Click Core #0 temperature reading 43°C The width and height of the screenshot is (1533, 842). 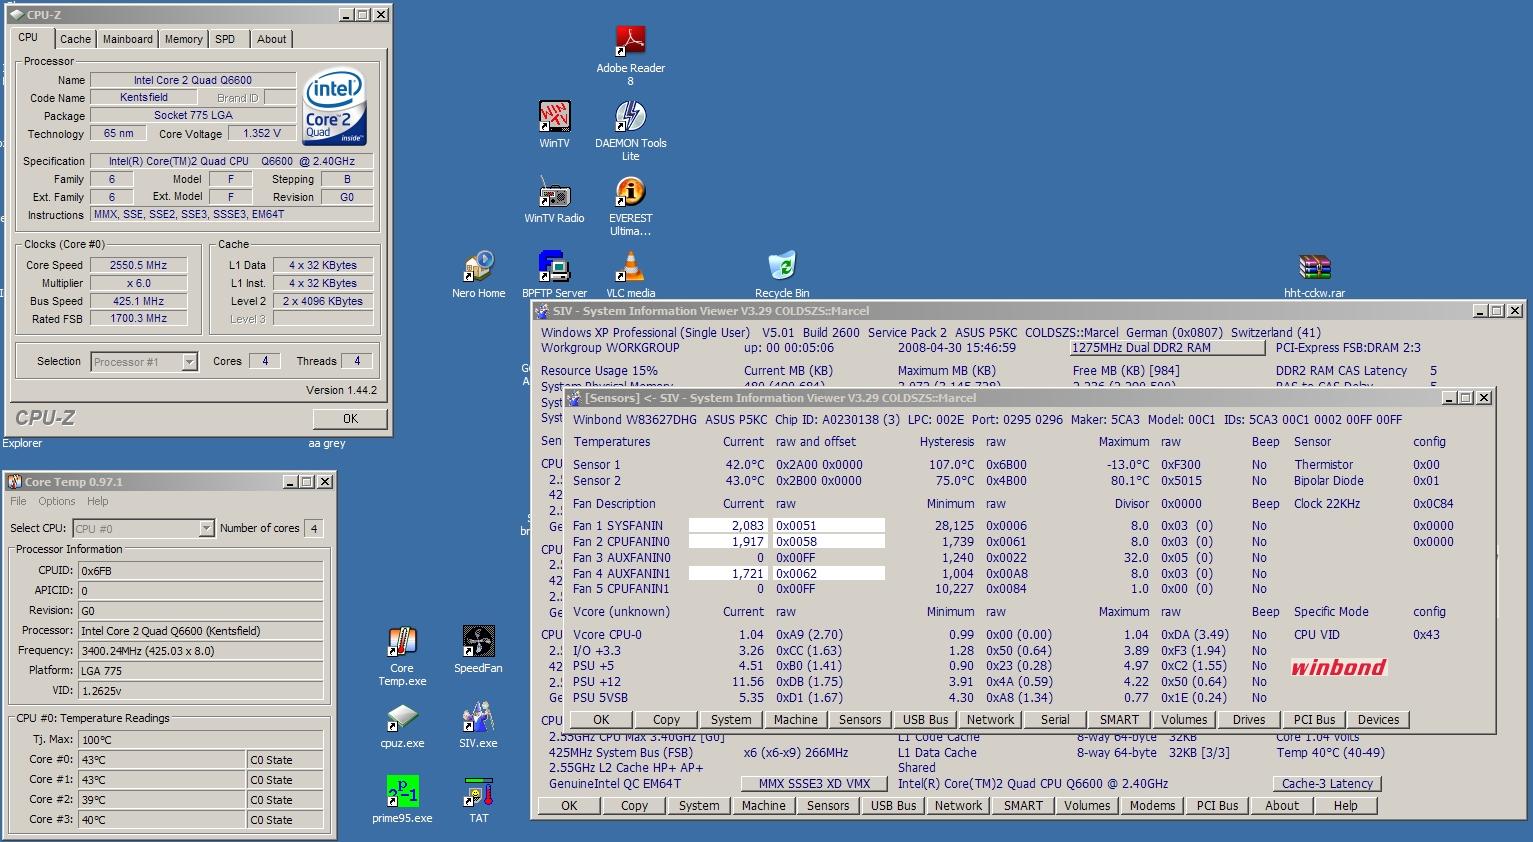(x=161, y=760)
